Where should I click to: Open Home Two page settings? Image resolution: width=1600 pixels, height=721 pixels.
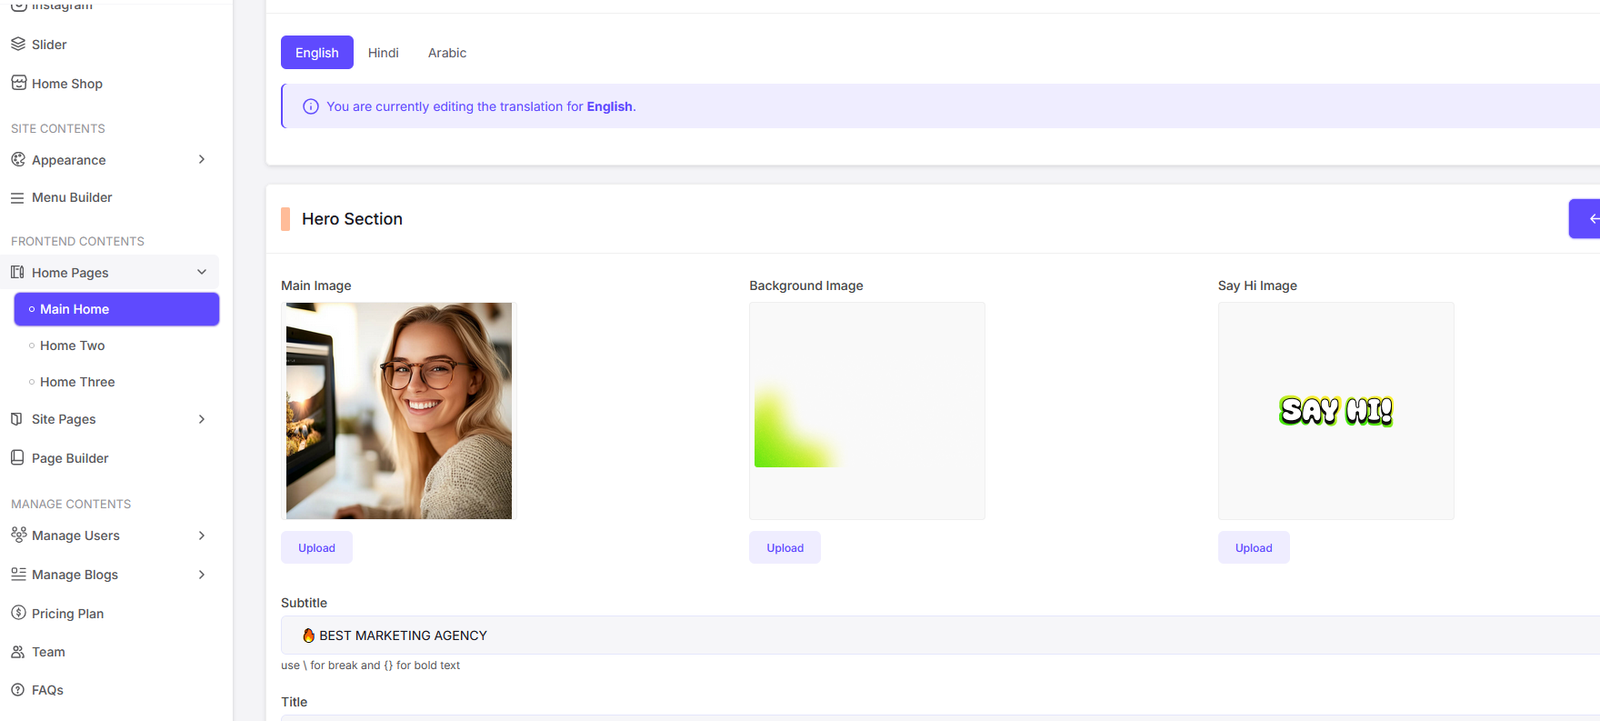click(x=72, y=346)
